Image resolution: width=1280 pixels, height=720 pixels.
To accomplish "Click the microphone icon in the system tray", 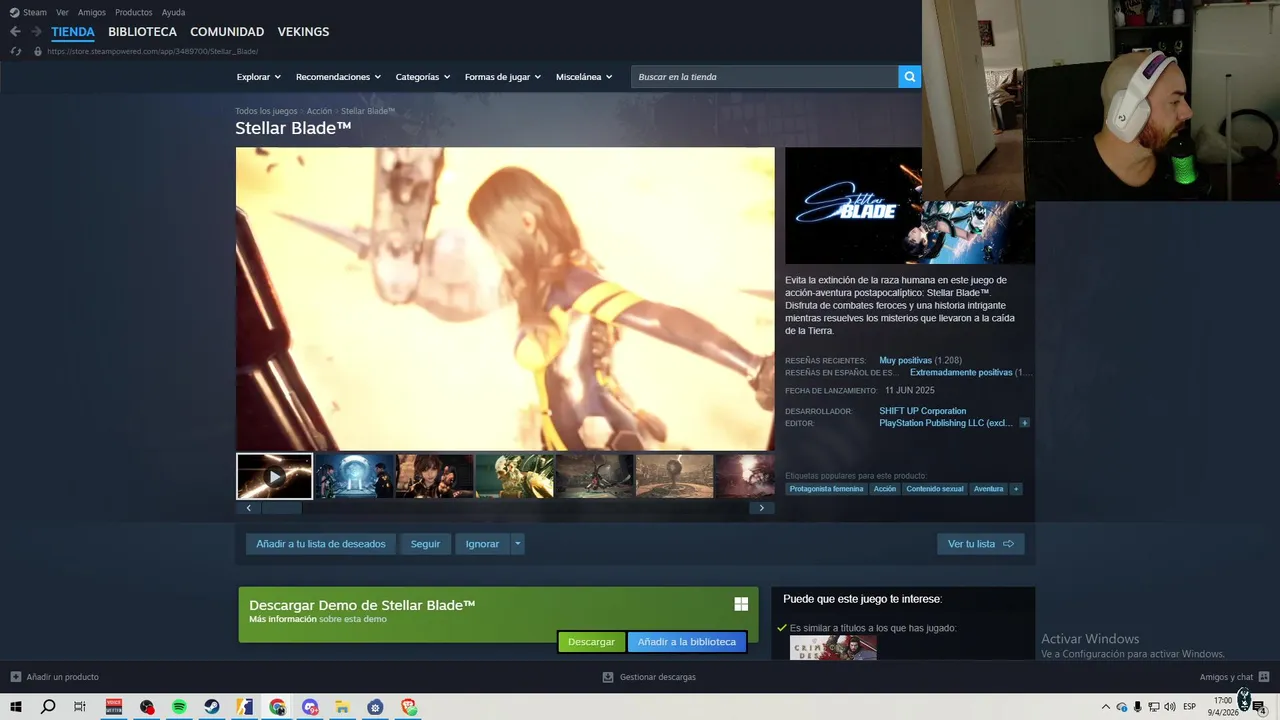I will coord(1137,707).
